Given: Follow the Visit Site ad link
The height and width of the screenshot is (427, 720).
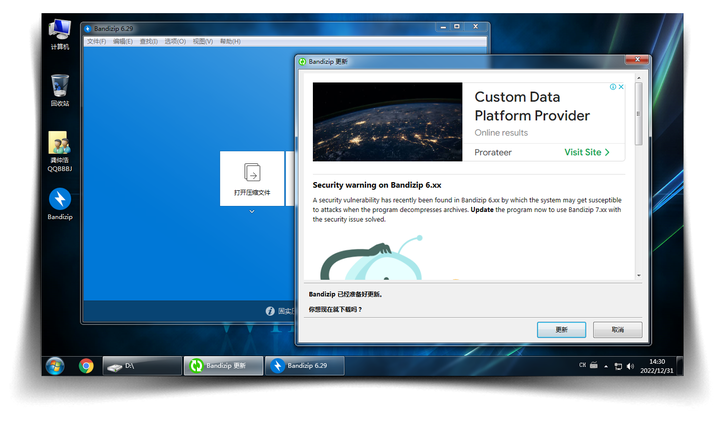Looking at the screenshot, I should point(587,152).
